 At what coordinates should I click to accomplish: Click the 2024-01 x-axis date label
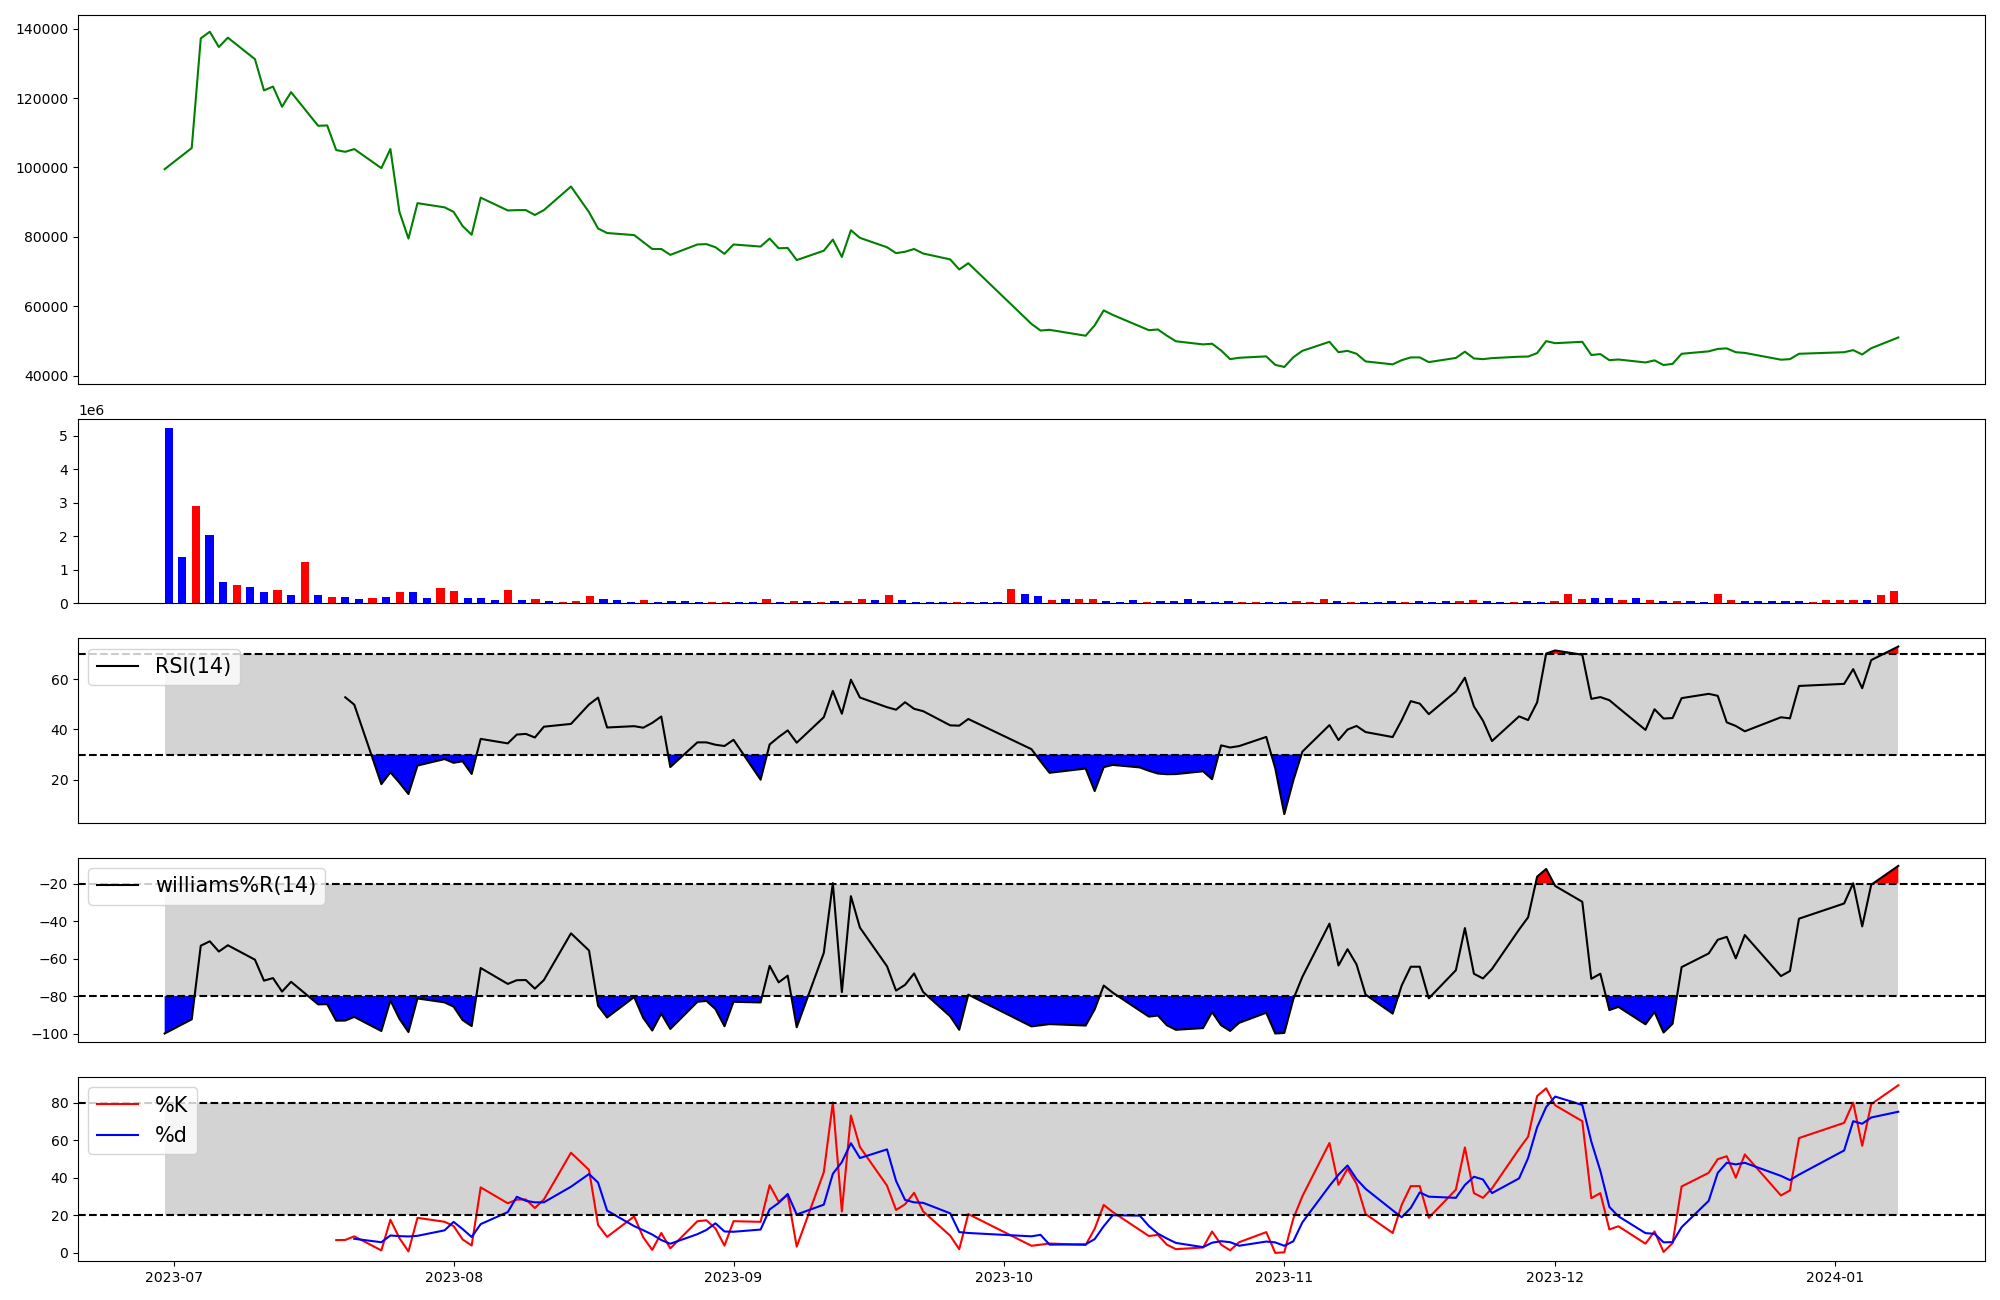pyautogui.click(x=1835, y=1277)
